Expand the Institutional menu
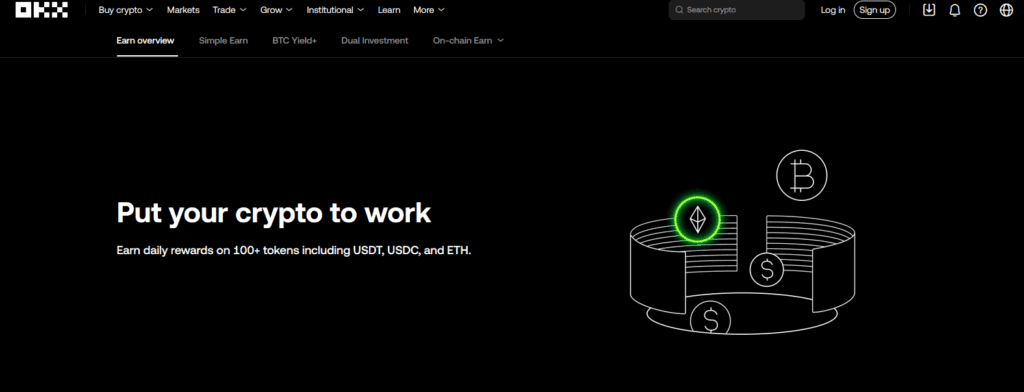 [x=335, y=10]
